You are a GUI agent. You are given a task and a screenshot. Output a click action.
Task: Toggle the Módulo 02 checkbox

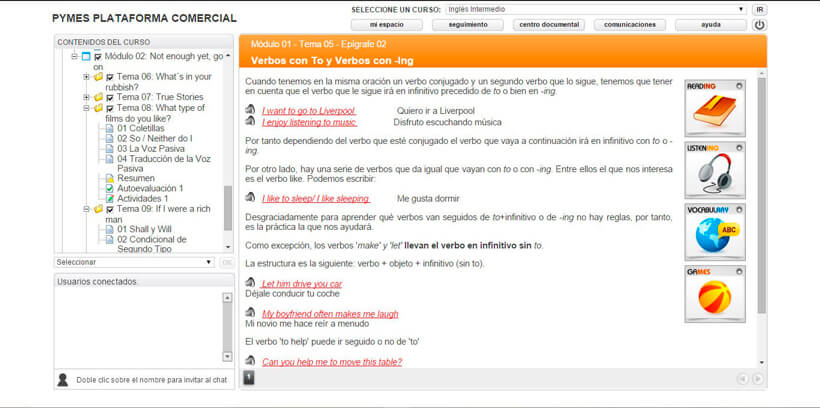point(98,56)
